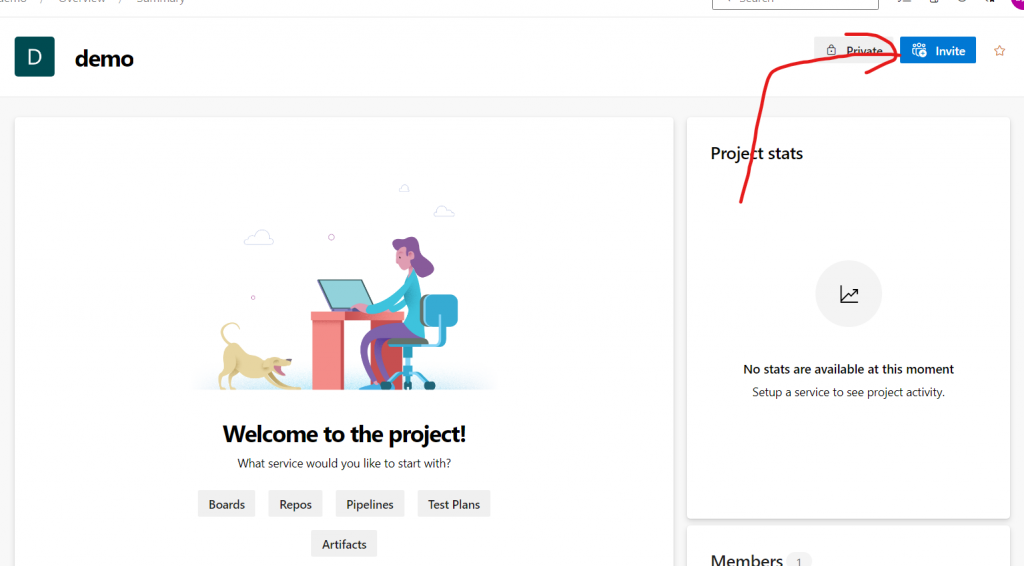
Task: Click the Invite button
Action: (x=938, y=50)
